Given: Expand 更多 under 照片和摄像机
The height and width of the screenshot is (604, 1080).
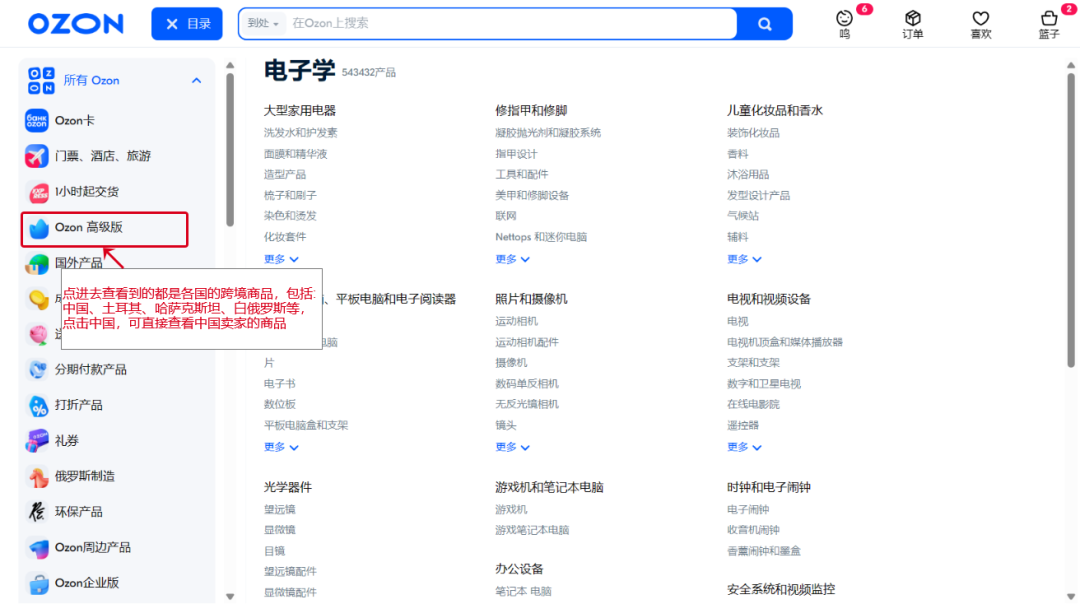Looking at the screenshot, I should coord(512,448).
